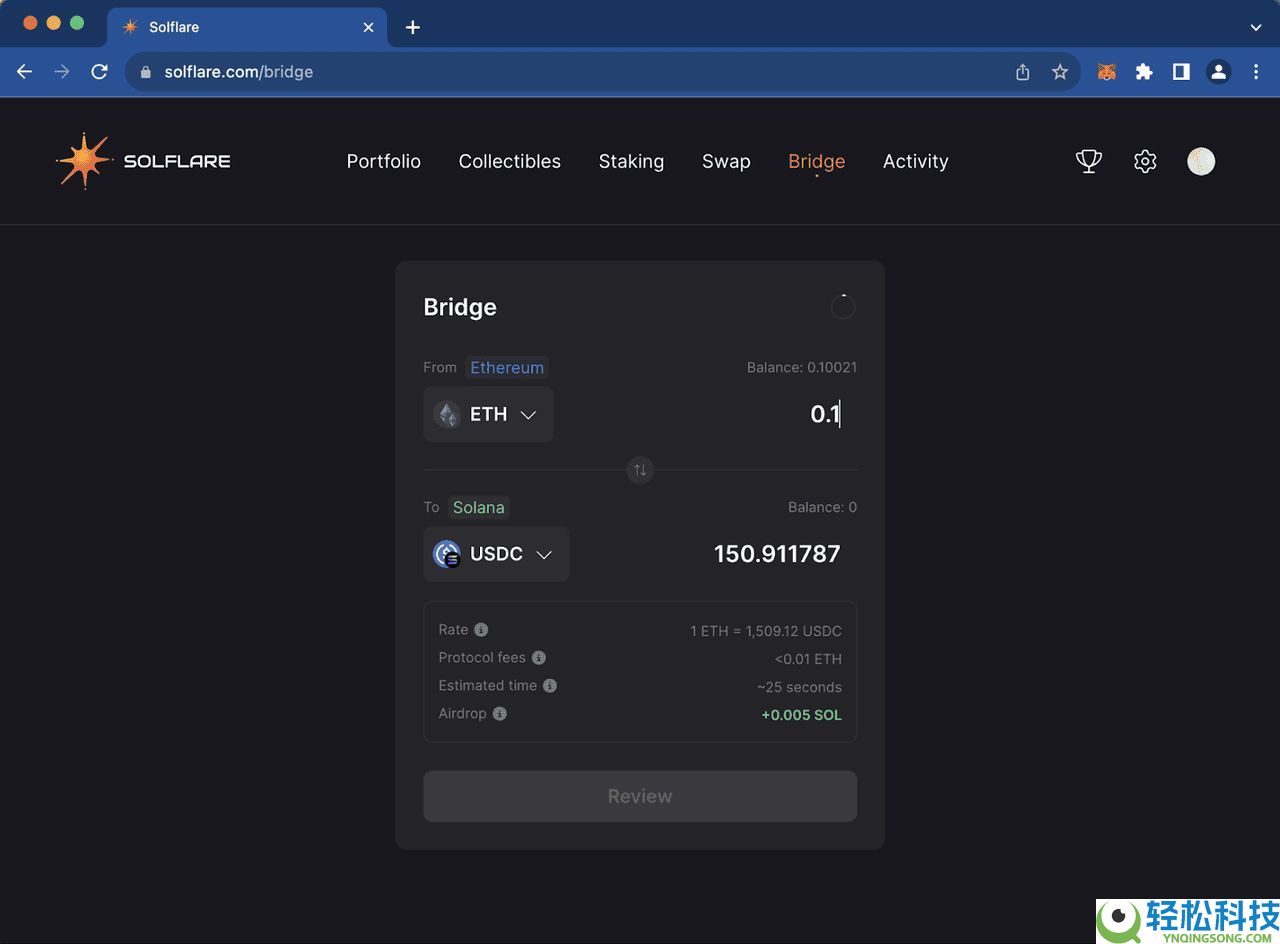Go to the Portfolio tab
The width and height of the screenshot is (1280, 944).
tap(384, 161)
